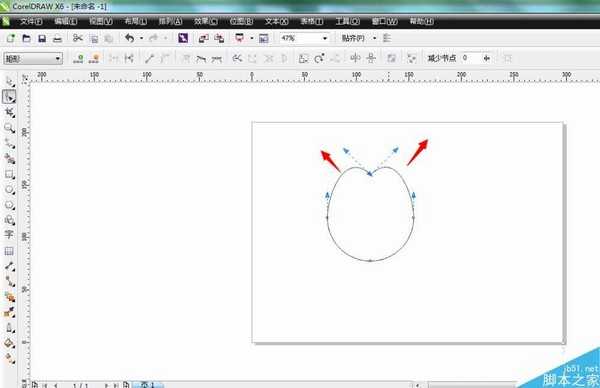Screen dimensions: 600x388
Task: Select the Zoom magnifier tool
Action: 9,128
